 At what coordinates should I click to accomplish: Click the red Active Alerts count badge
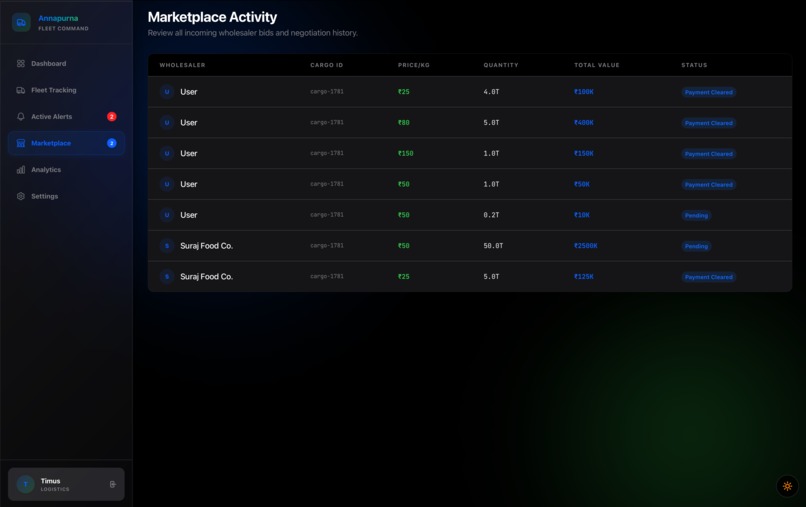point(112,117)
